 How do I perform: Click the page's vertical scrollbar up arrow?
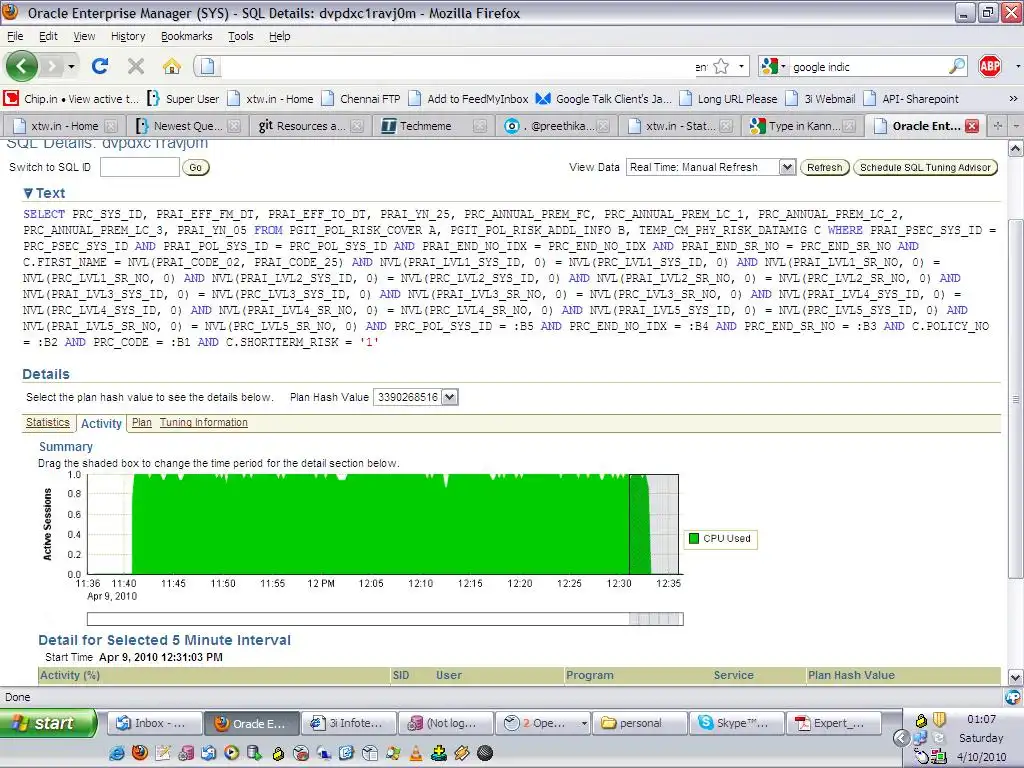[x=1015, y=150]
